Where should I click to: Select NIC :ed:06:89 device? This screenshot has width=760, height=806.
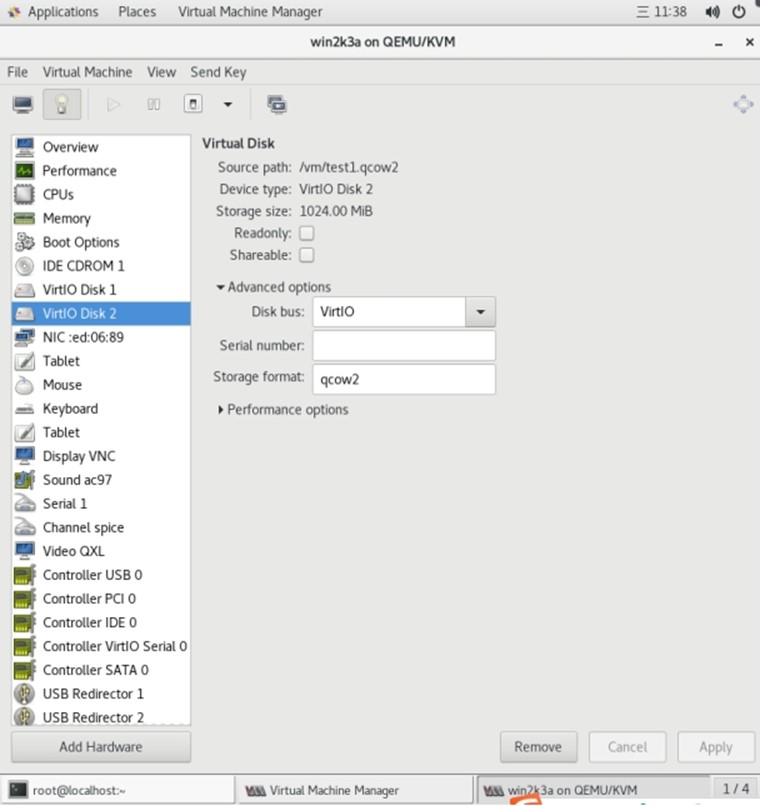[101, 337]
